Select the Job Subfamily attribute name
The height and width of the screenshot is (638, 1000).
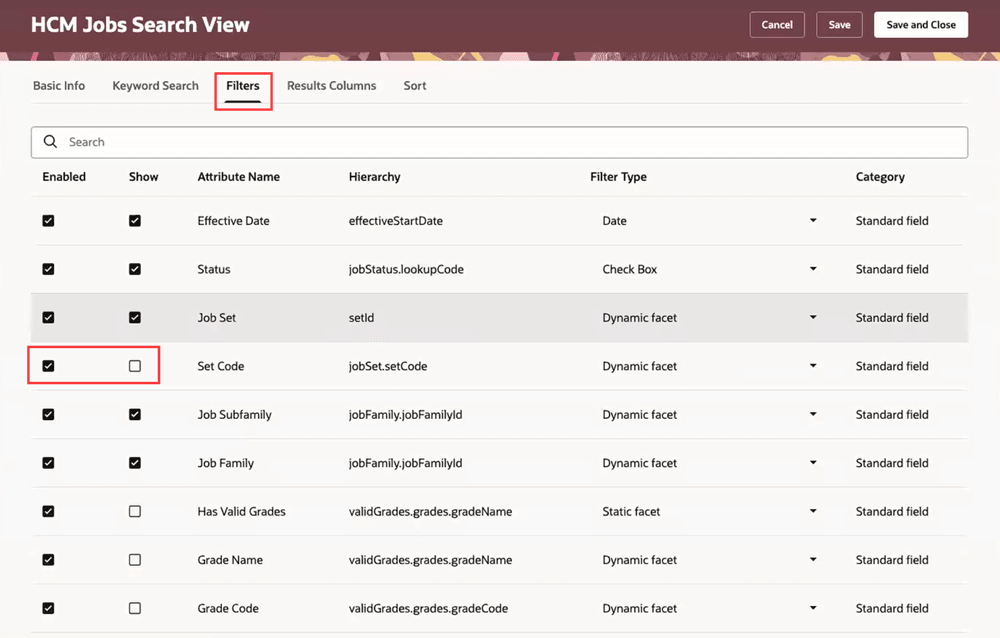234,415
